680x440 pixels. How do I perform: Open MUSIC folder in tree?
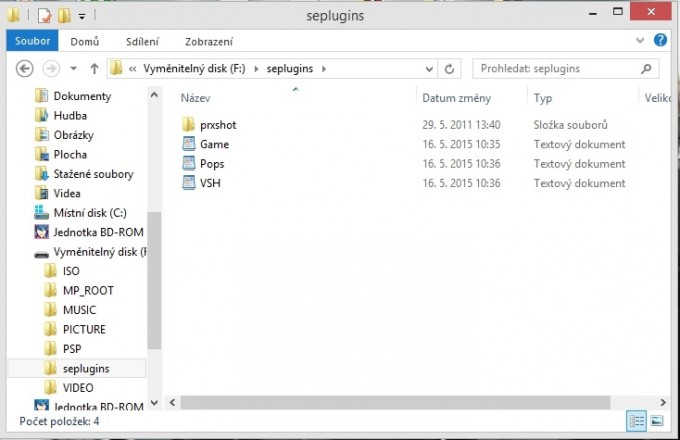pos(79,310)
